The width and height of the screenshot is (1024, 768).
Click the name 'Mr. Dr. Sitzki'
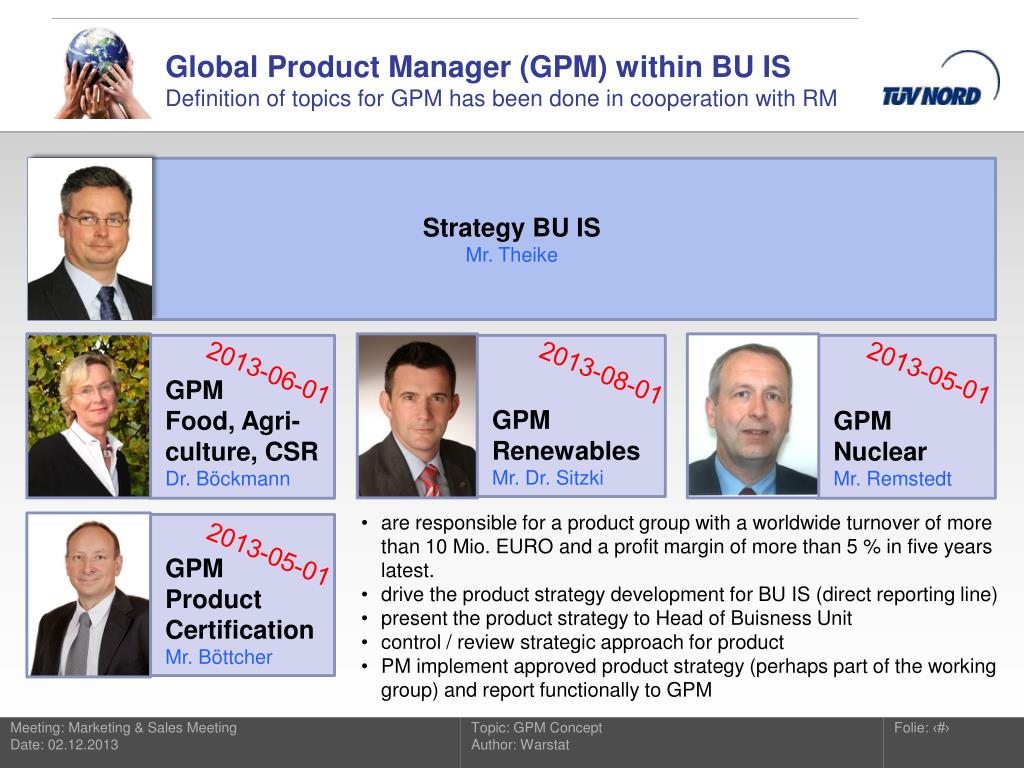547,478
